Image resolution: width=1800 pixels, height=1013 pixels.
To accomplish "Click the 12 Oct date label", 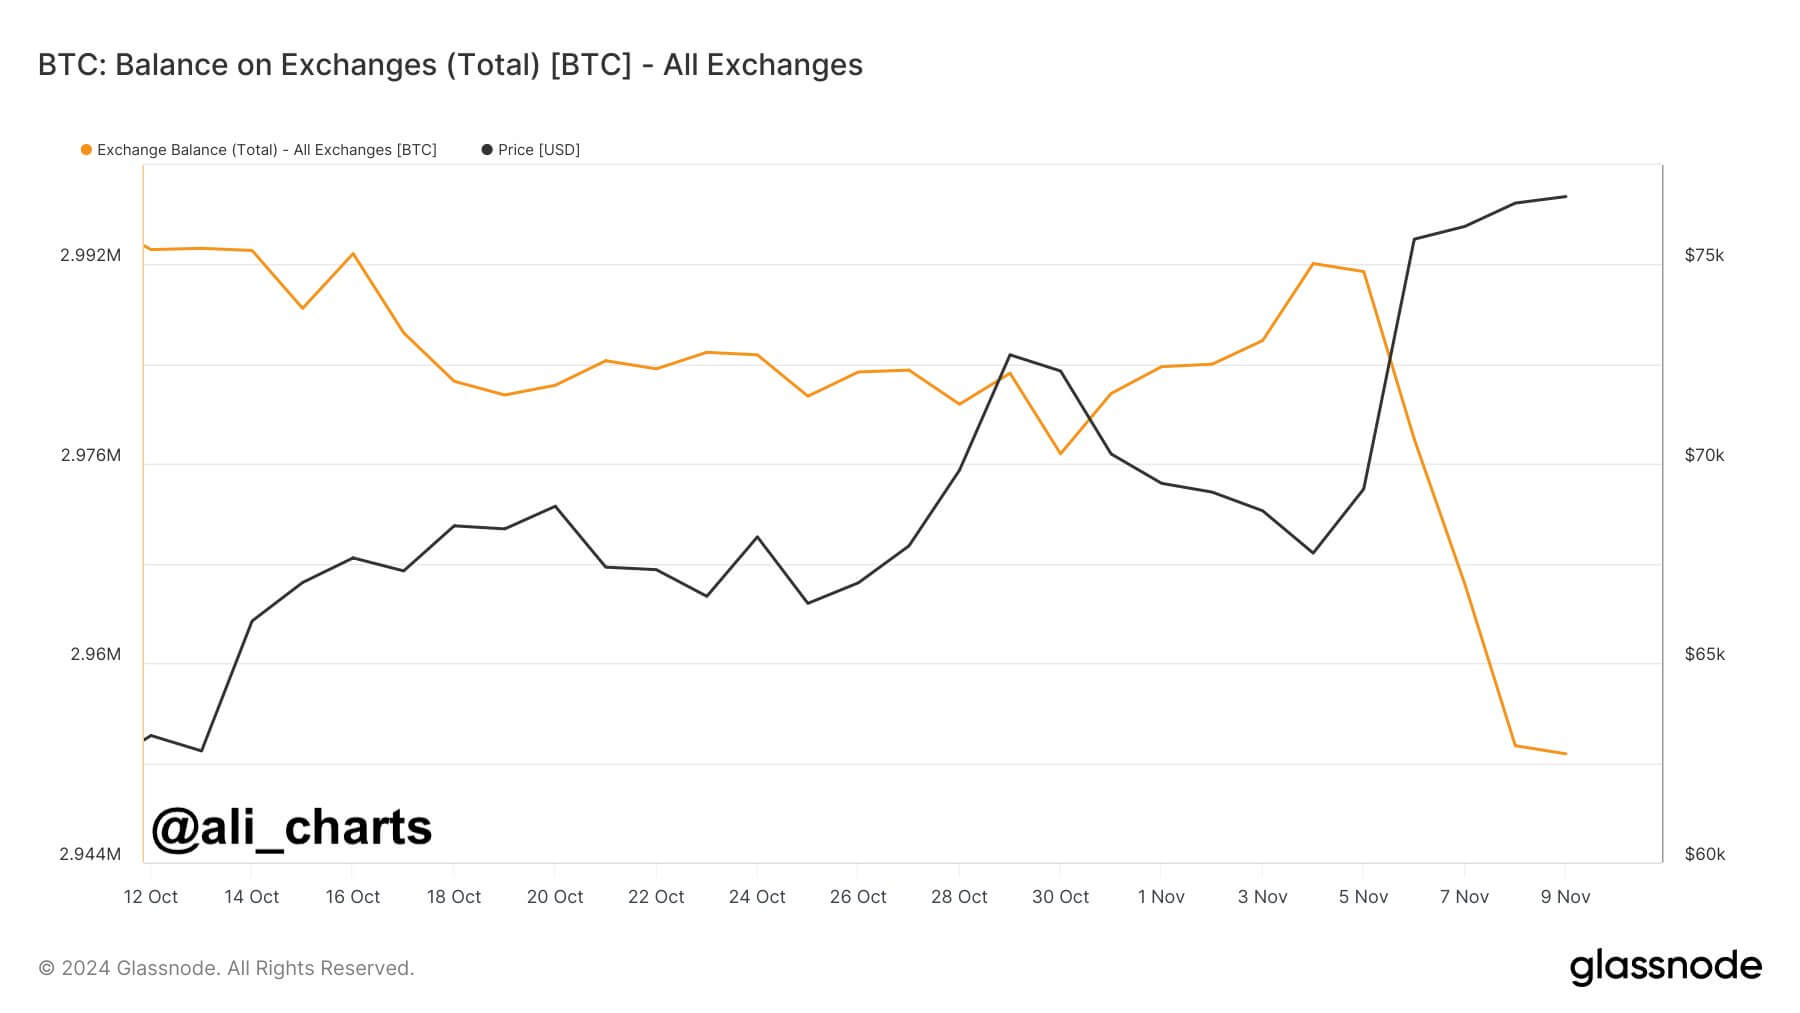I will tap(151, 897).
